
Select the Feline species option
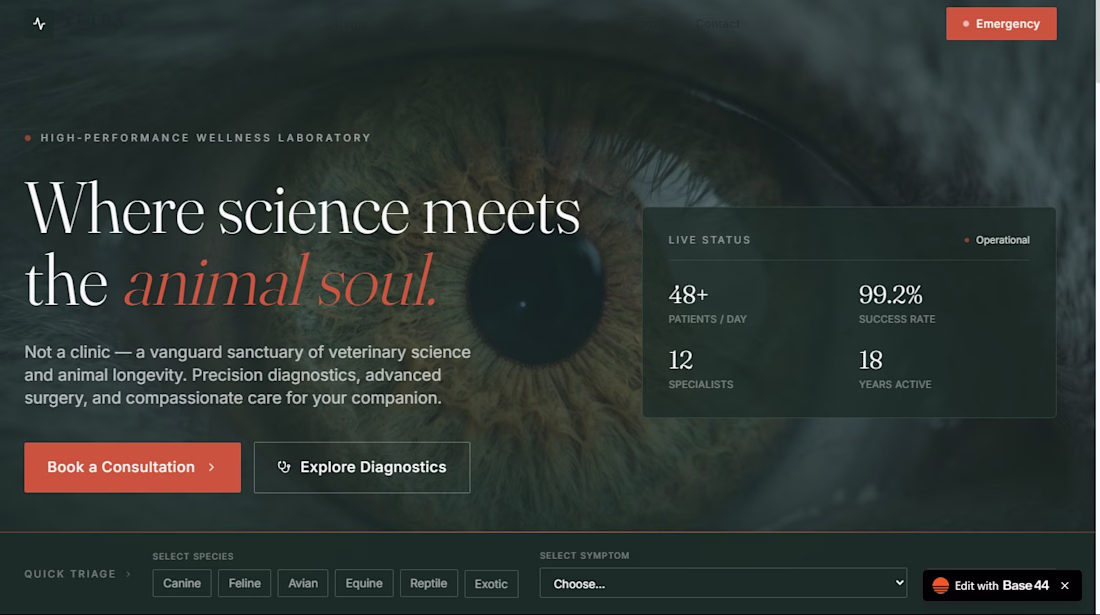[244, 583]
